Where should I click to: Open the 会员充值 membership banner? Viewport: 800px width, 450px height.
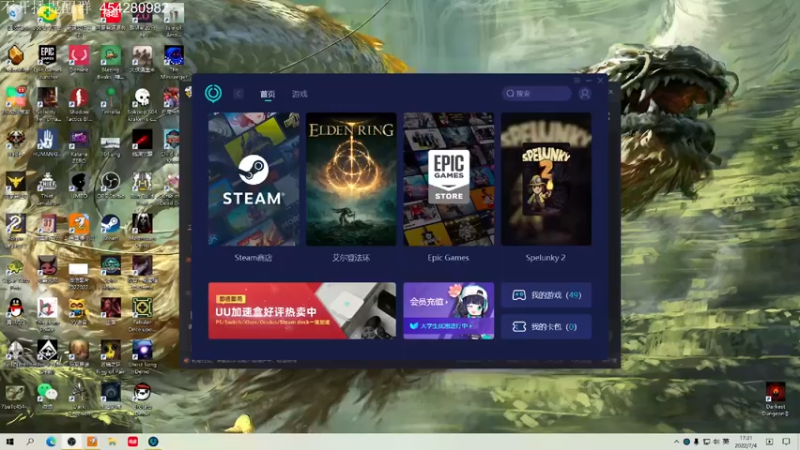point(448,311)
